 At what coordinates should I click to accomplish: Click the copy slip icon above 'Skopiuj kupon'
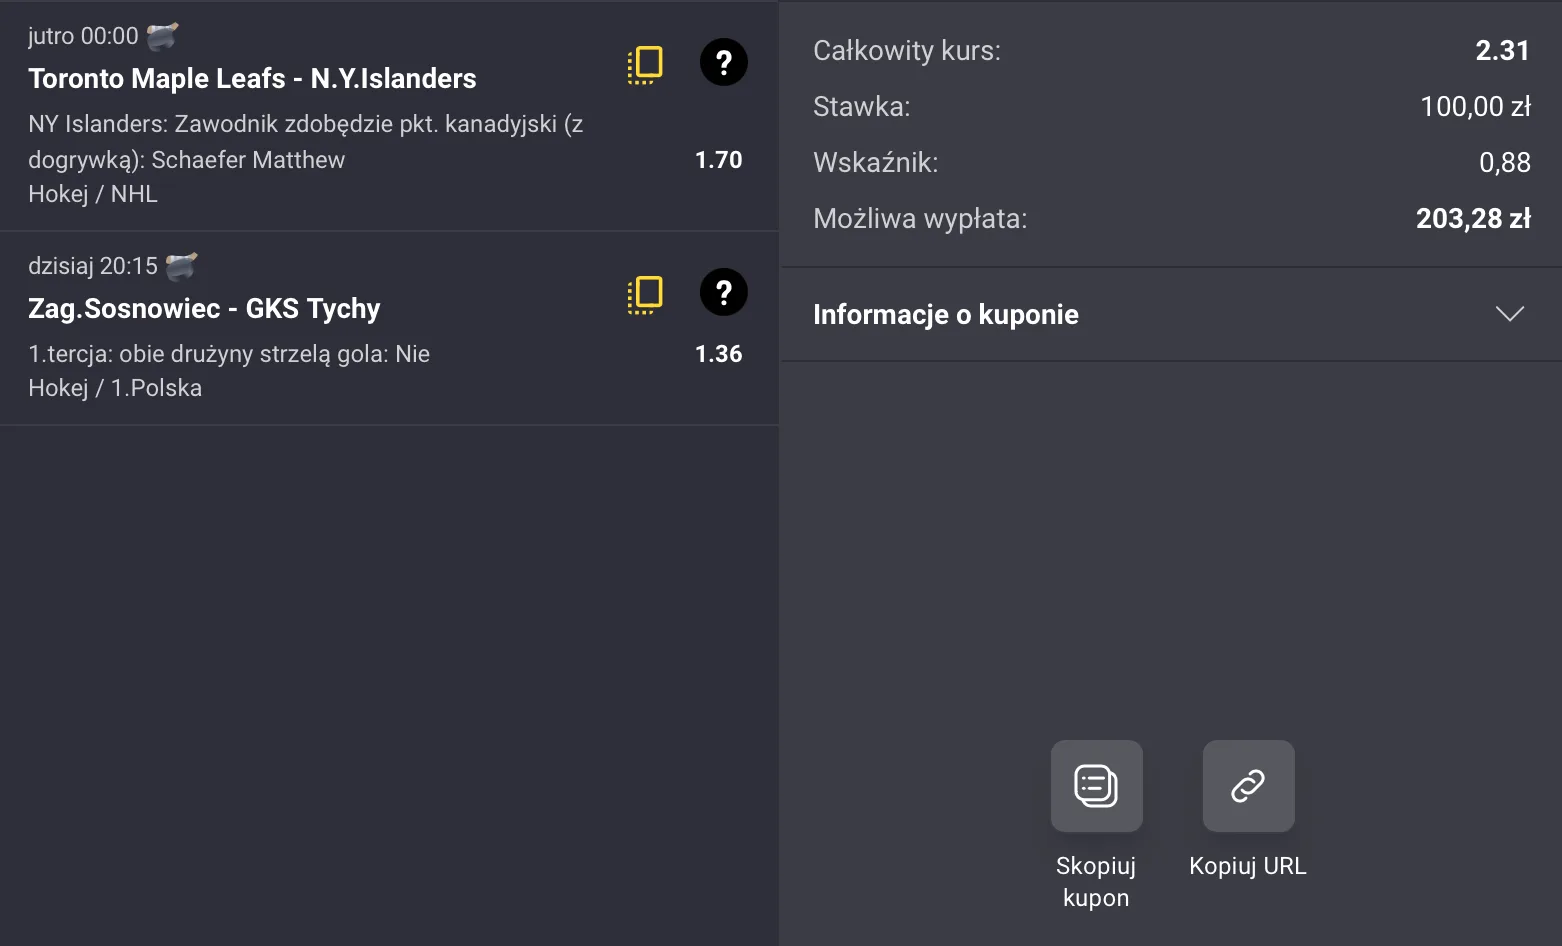pyautogui.click(x=1096, y=786)
